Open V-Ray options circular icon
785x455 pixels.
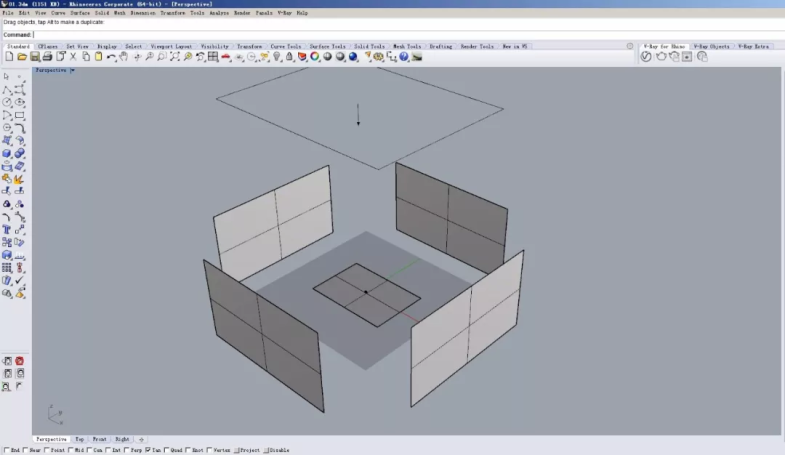coord(646,57)
